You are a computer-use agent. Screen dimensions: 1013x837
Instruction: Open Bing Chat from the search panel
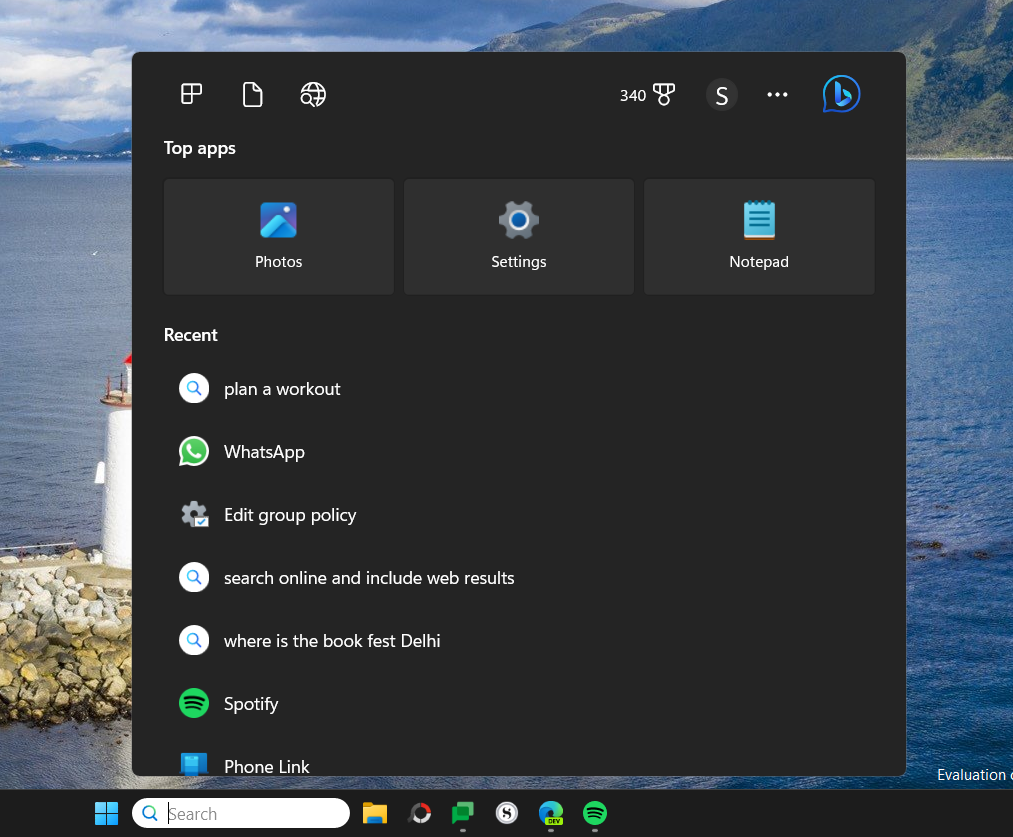click(840, 93)
